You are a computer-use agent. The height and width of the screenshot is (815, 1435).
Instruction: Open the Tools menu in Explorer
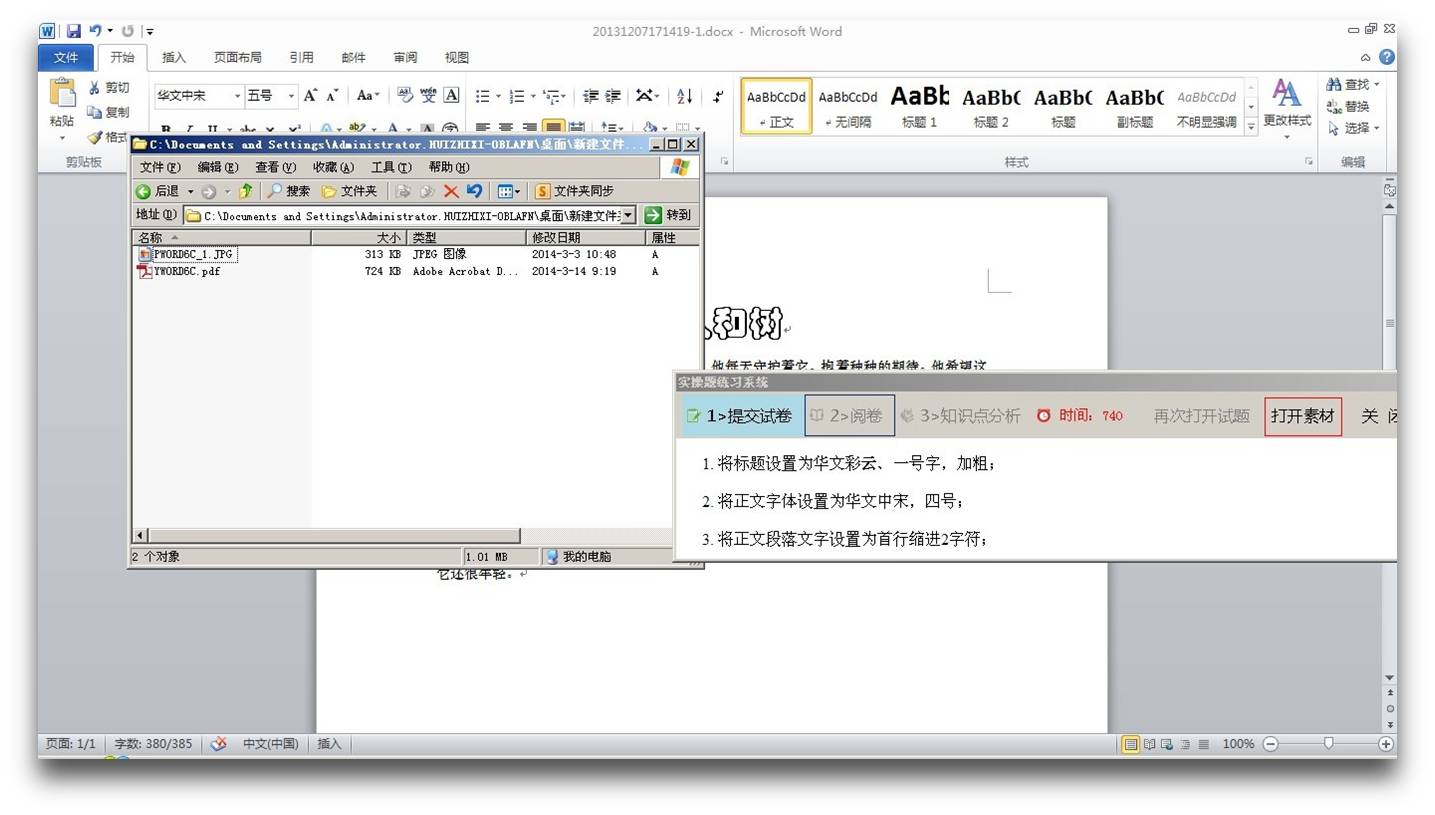pos(390,167)
